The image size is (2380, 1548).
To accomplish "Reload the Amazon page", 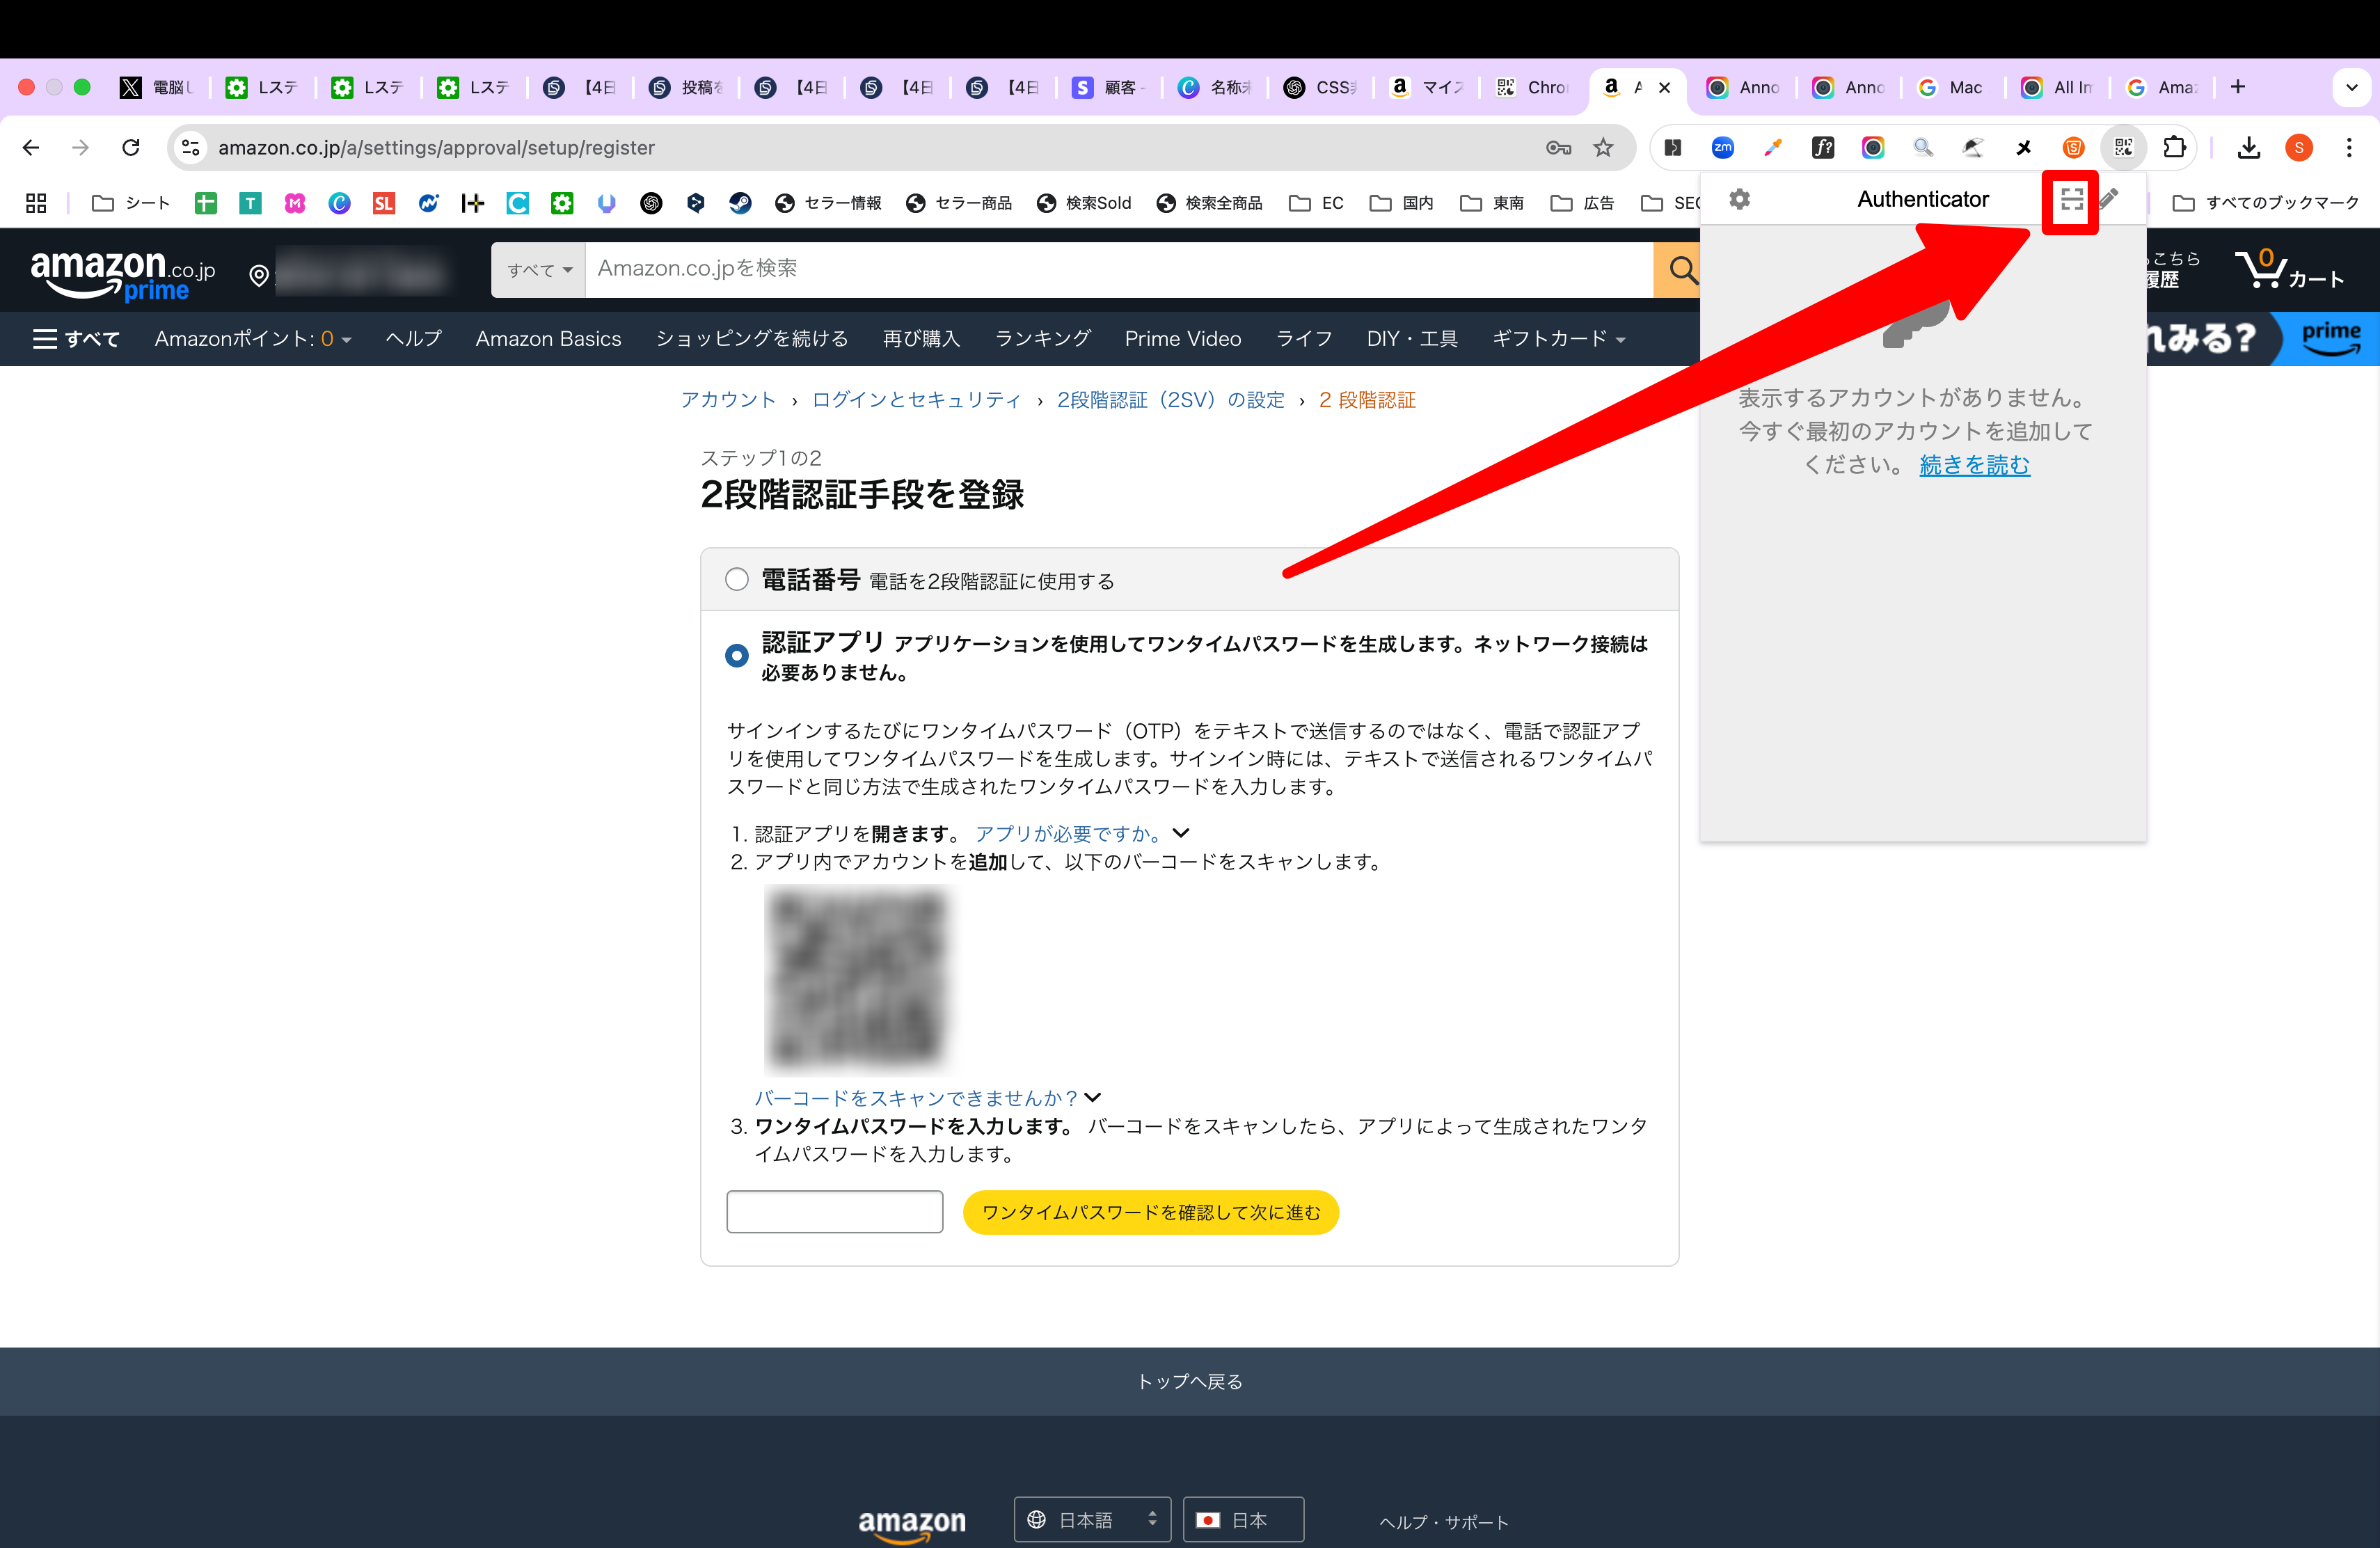I will 131,148.
